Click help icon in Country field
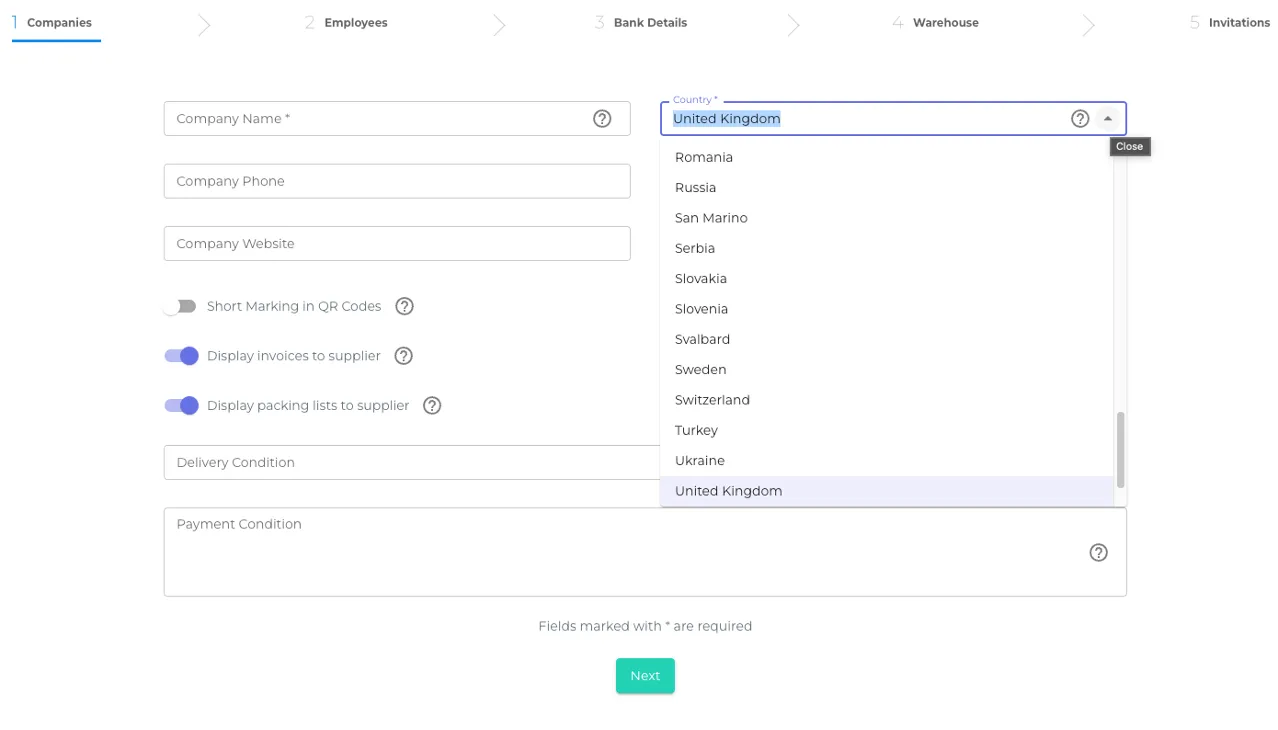This screenshot has height=730, width=1278. coord(1080,119)
